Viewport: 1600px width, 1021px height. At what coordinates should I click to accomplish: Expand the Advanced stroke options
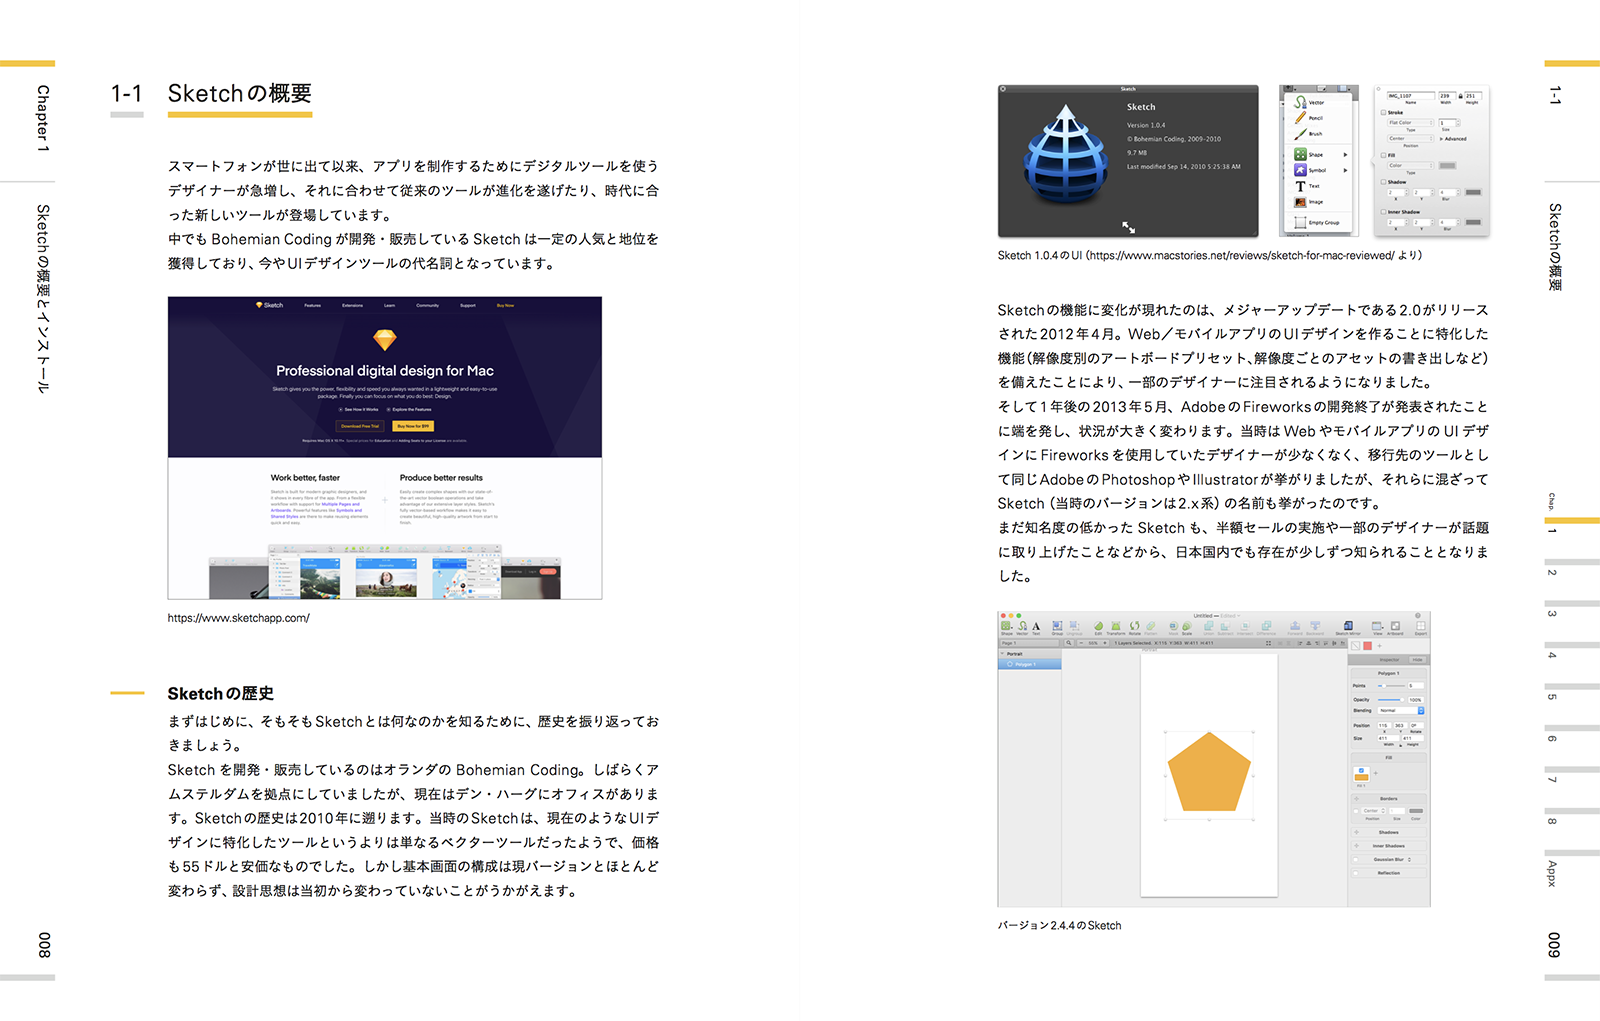(1453, 139)
